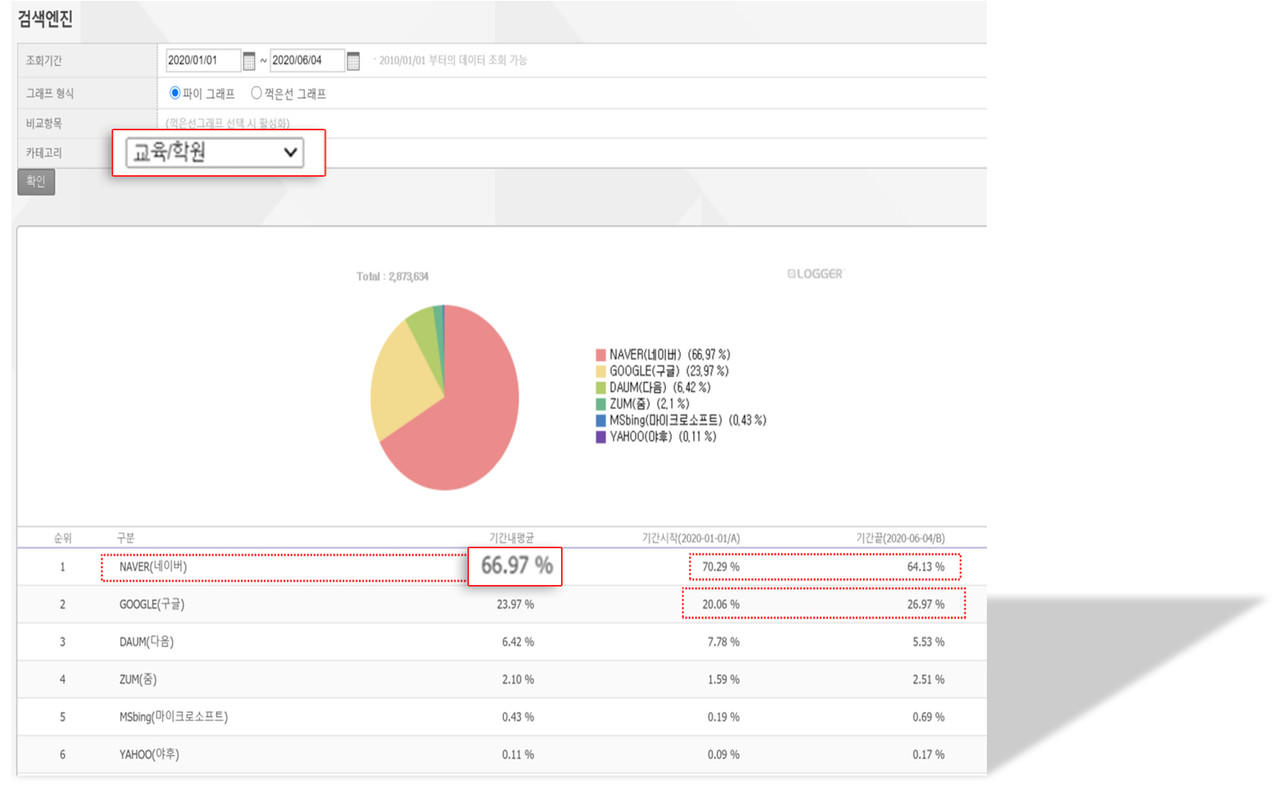Click GOOGLE's period start value 20.06 %
This screenshot has width=1280, height=787.
(720, 605)
